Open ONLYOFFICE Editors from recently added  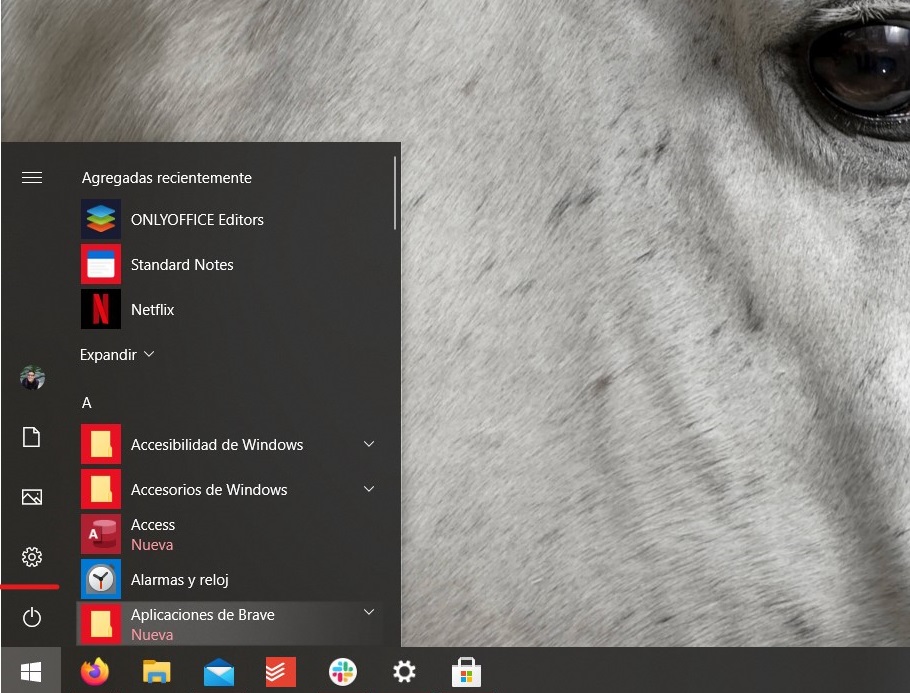(196, 220)
